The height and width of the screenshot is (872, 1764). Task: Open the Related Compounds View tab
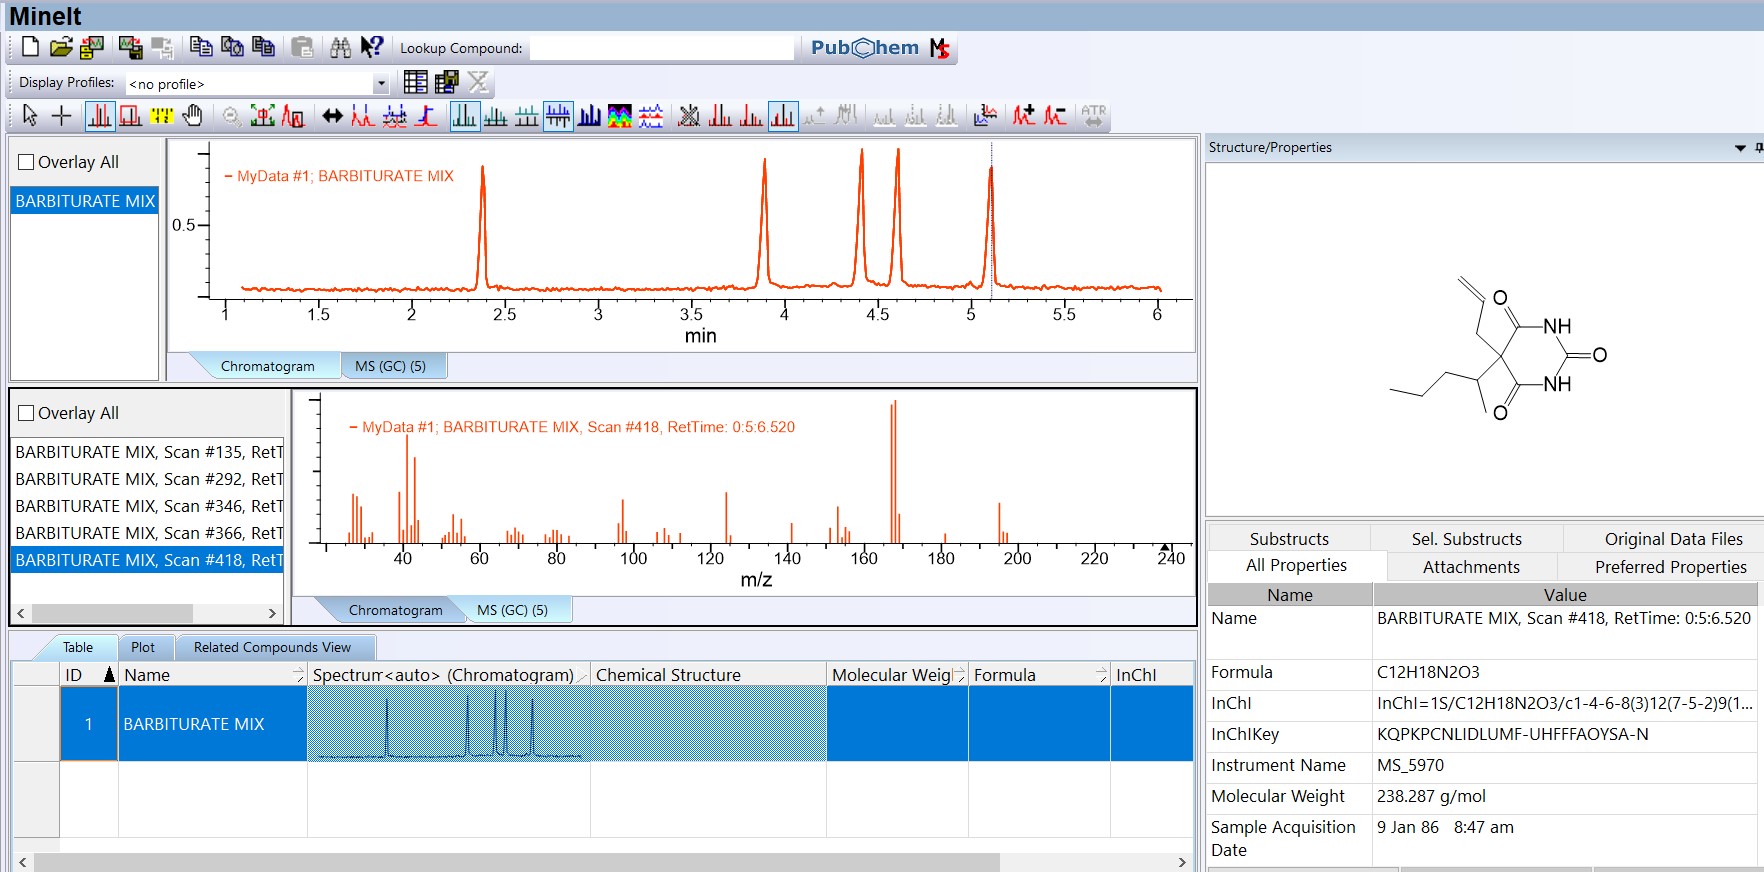272,647
